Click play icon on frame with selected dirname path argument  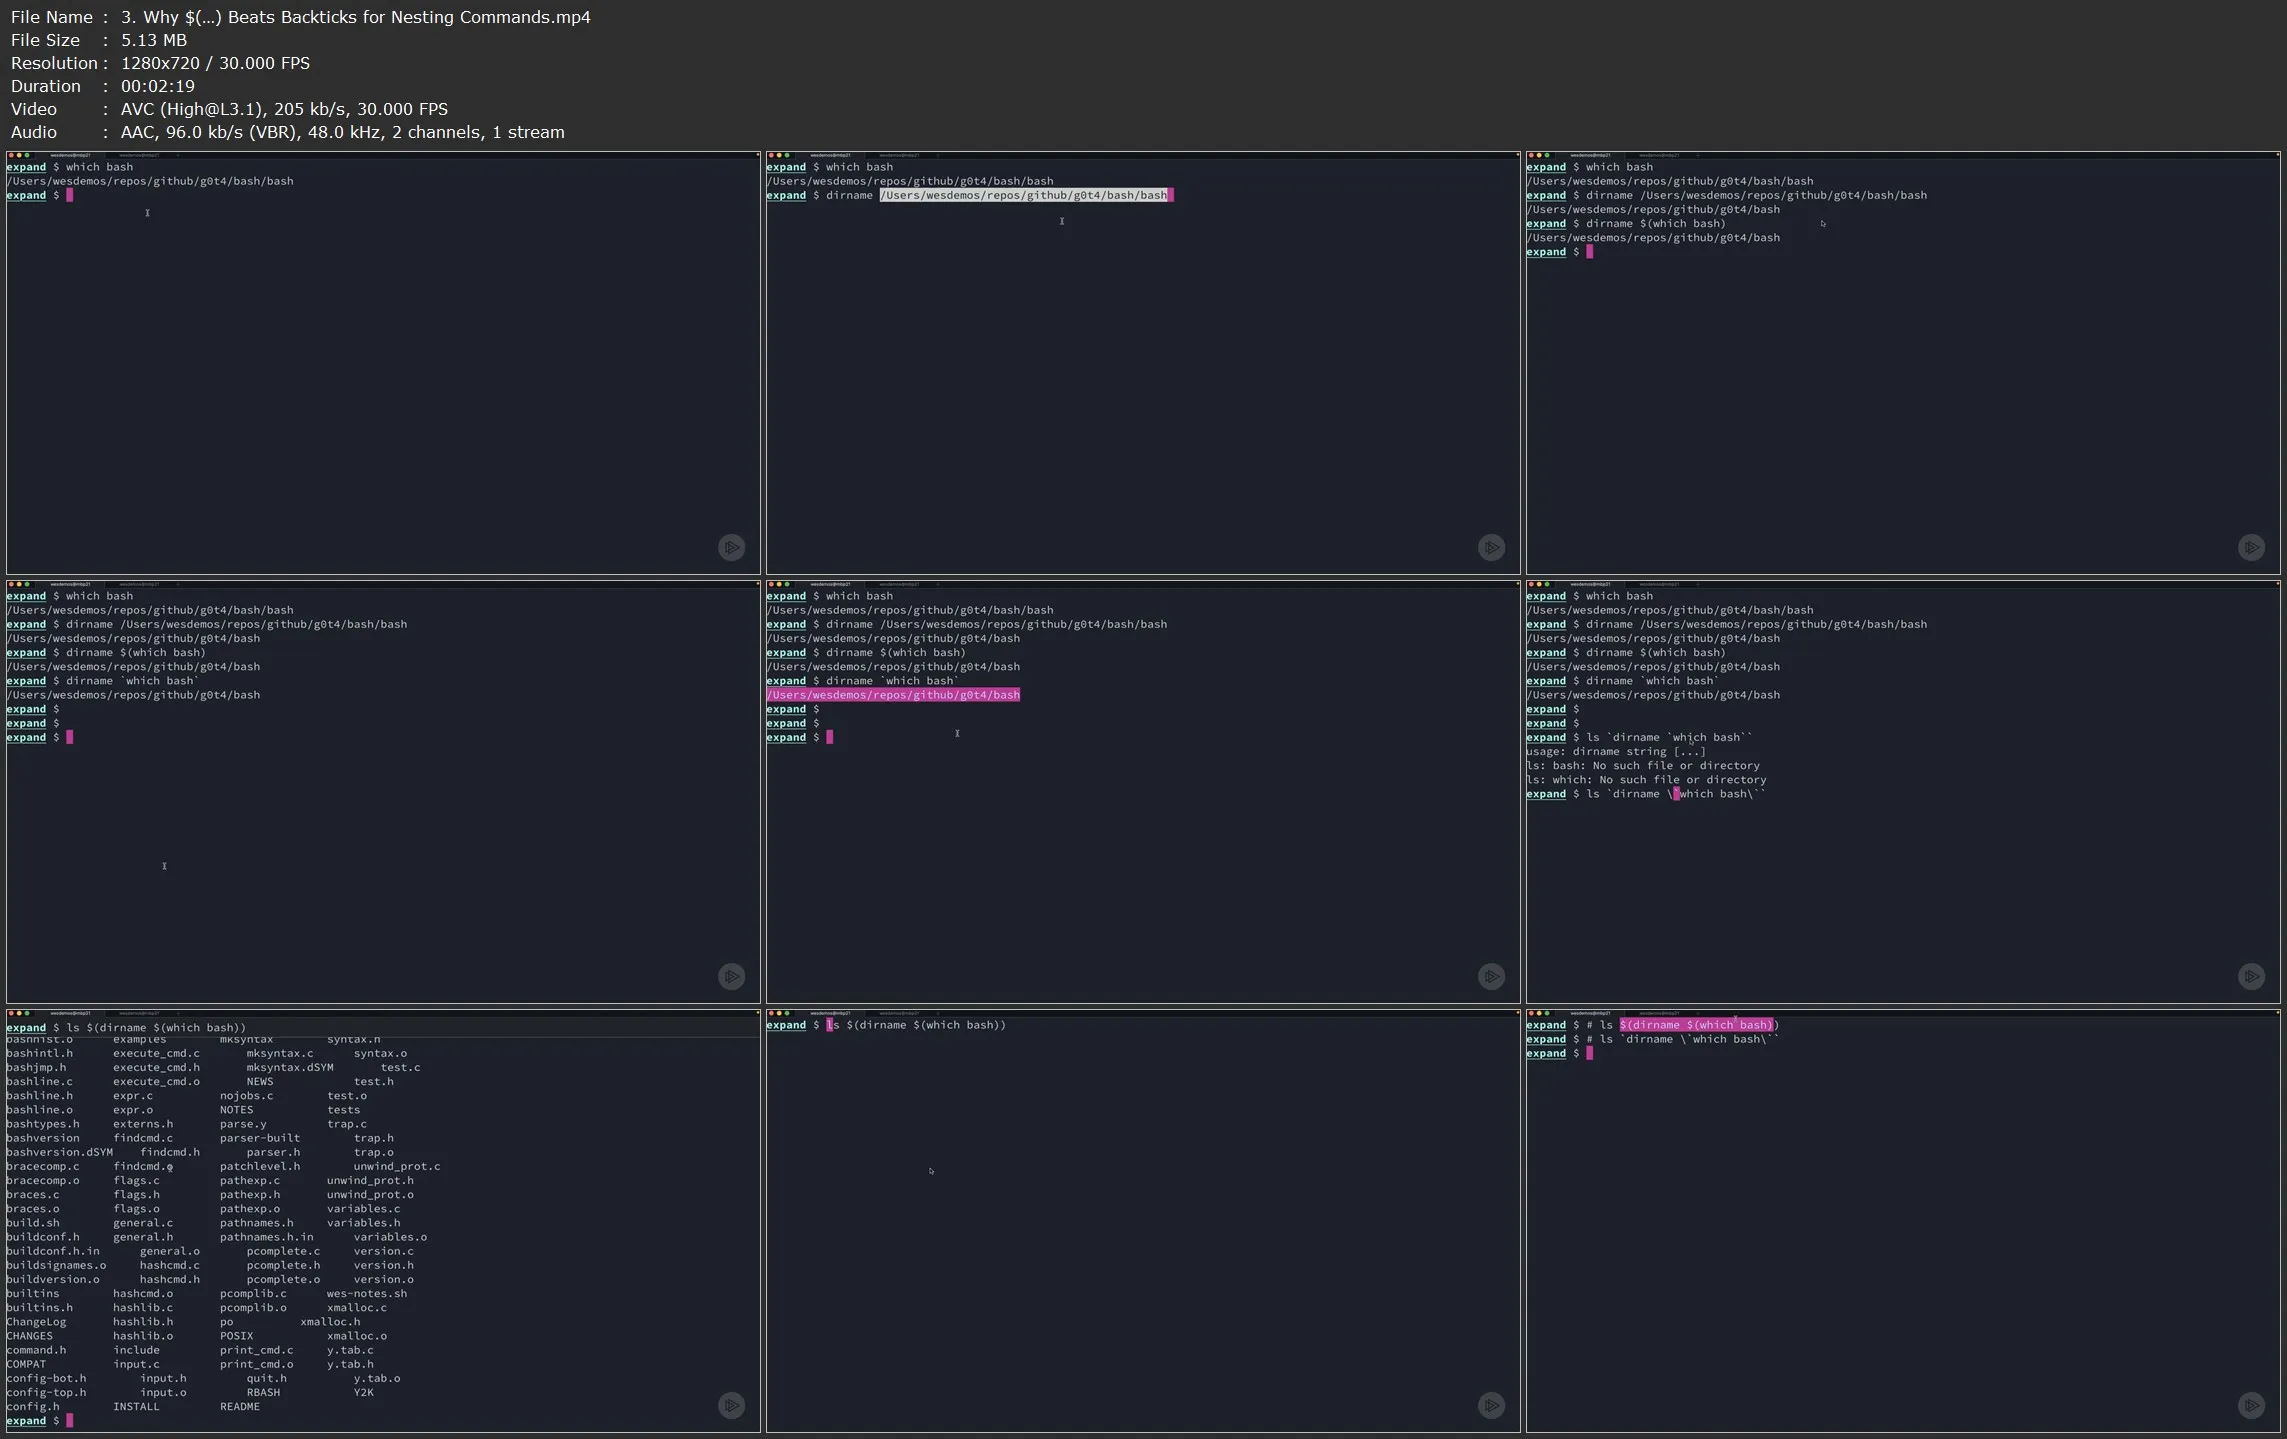[x=1491, y=547]
